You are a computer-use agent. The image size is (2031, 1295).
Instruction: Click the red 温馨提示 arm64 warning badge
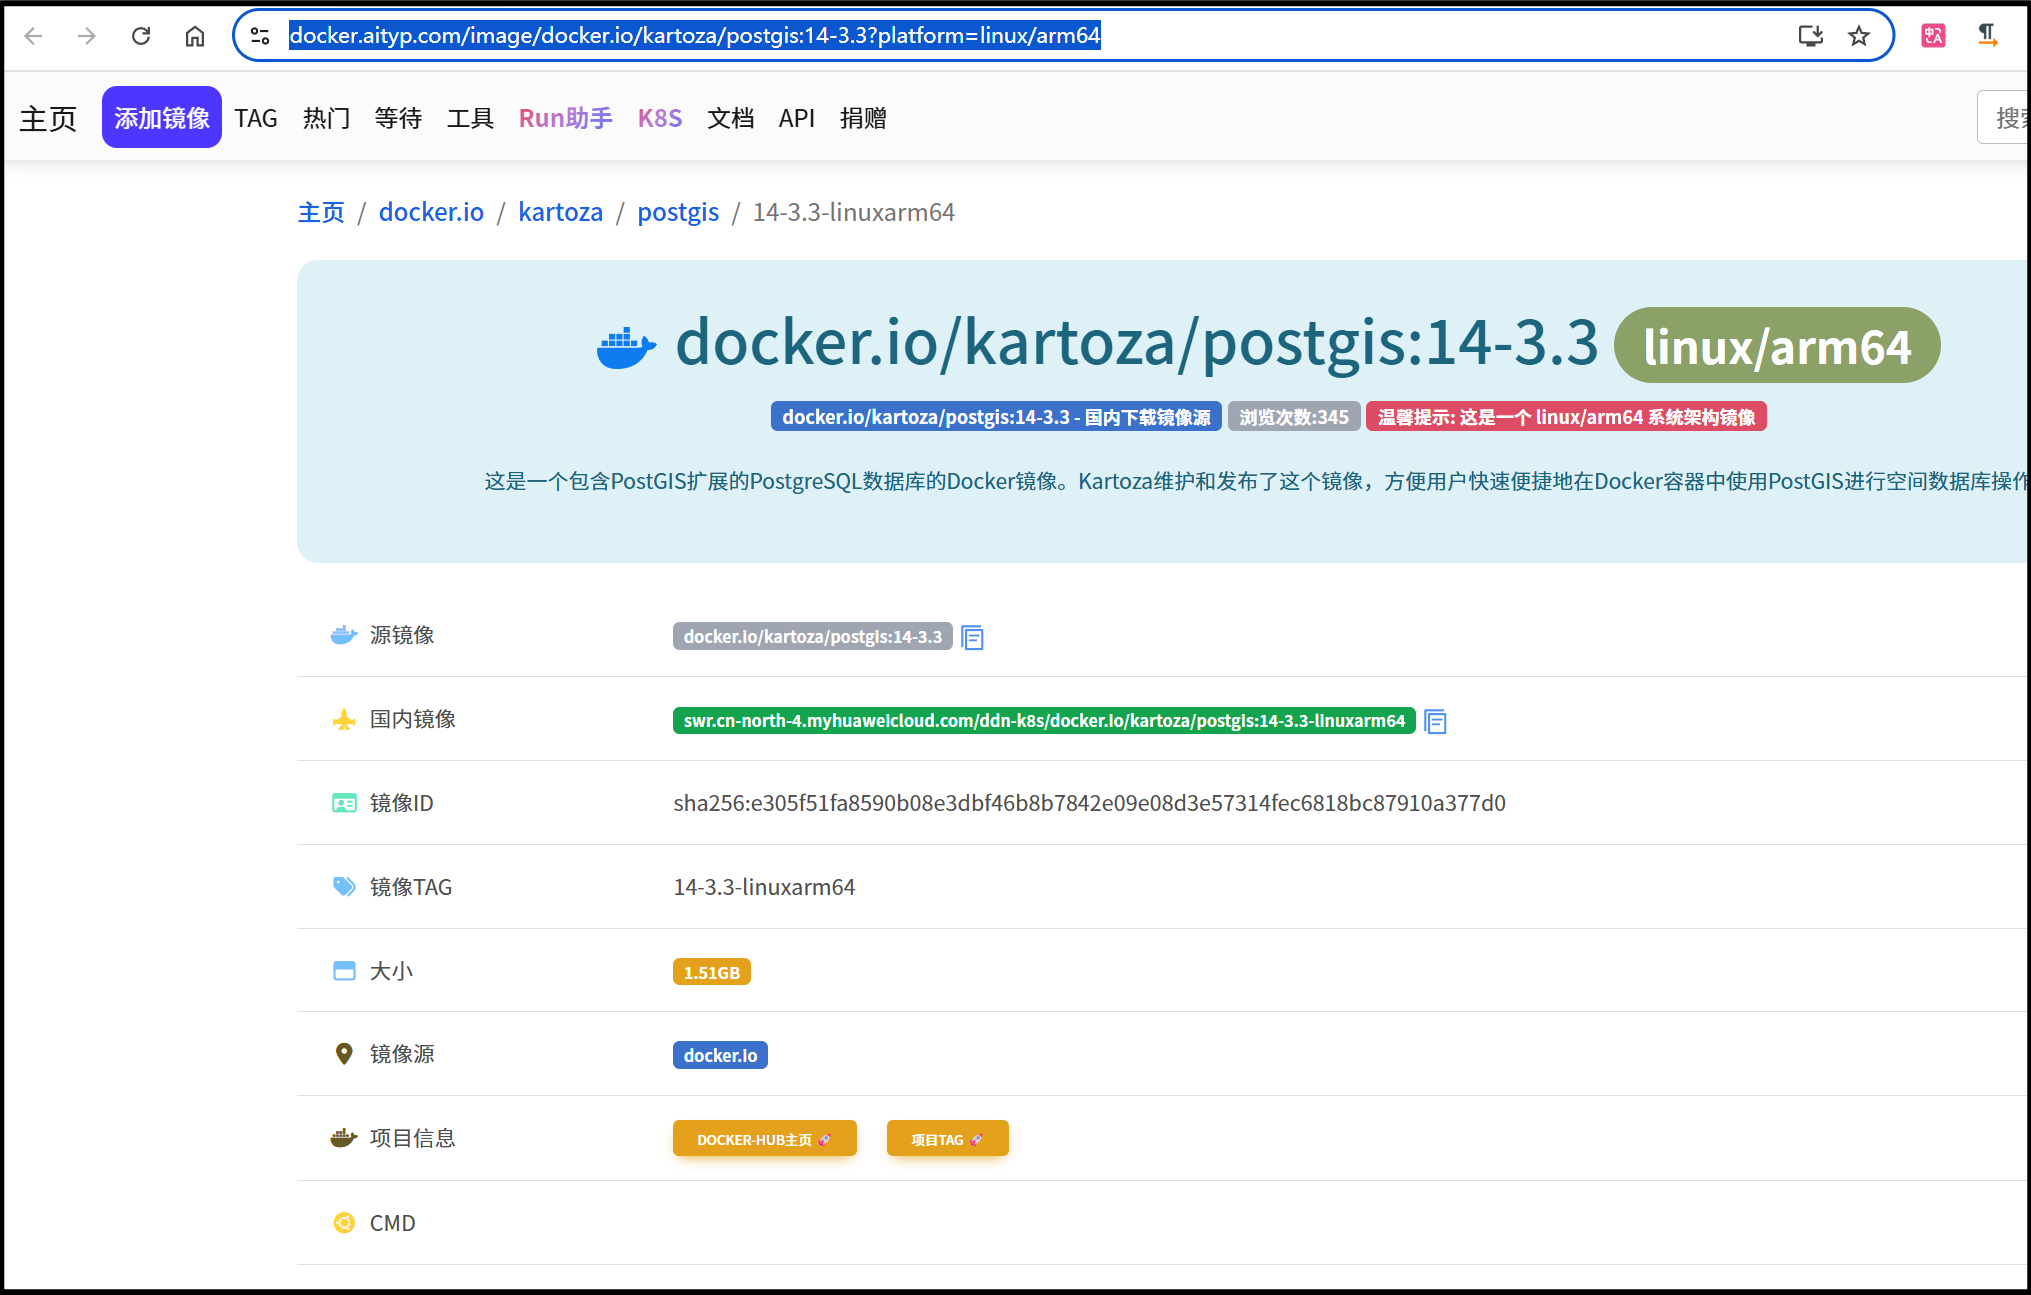click(x=1566, y=417)
